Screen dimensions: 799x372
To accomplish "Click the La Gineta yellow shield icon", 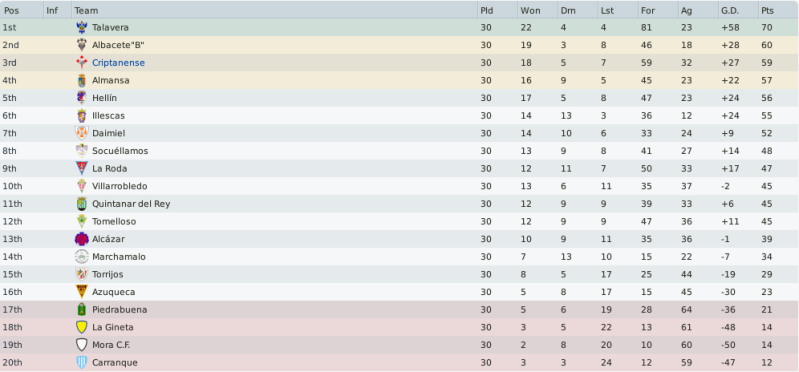I will tap(82, 327).
